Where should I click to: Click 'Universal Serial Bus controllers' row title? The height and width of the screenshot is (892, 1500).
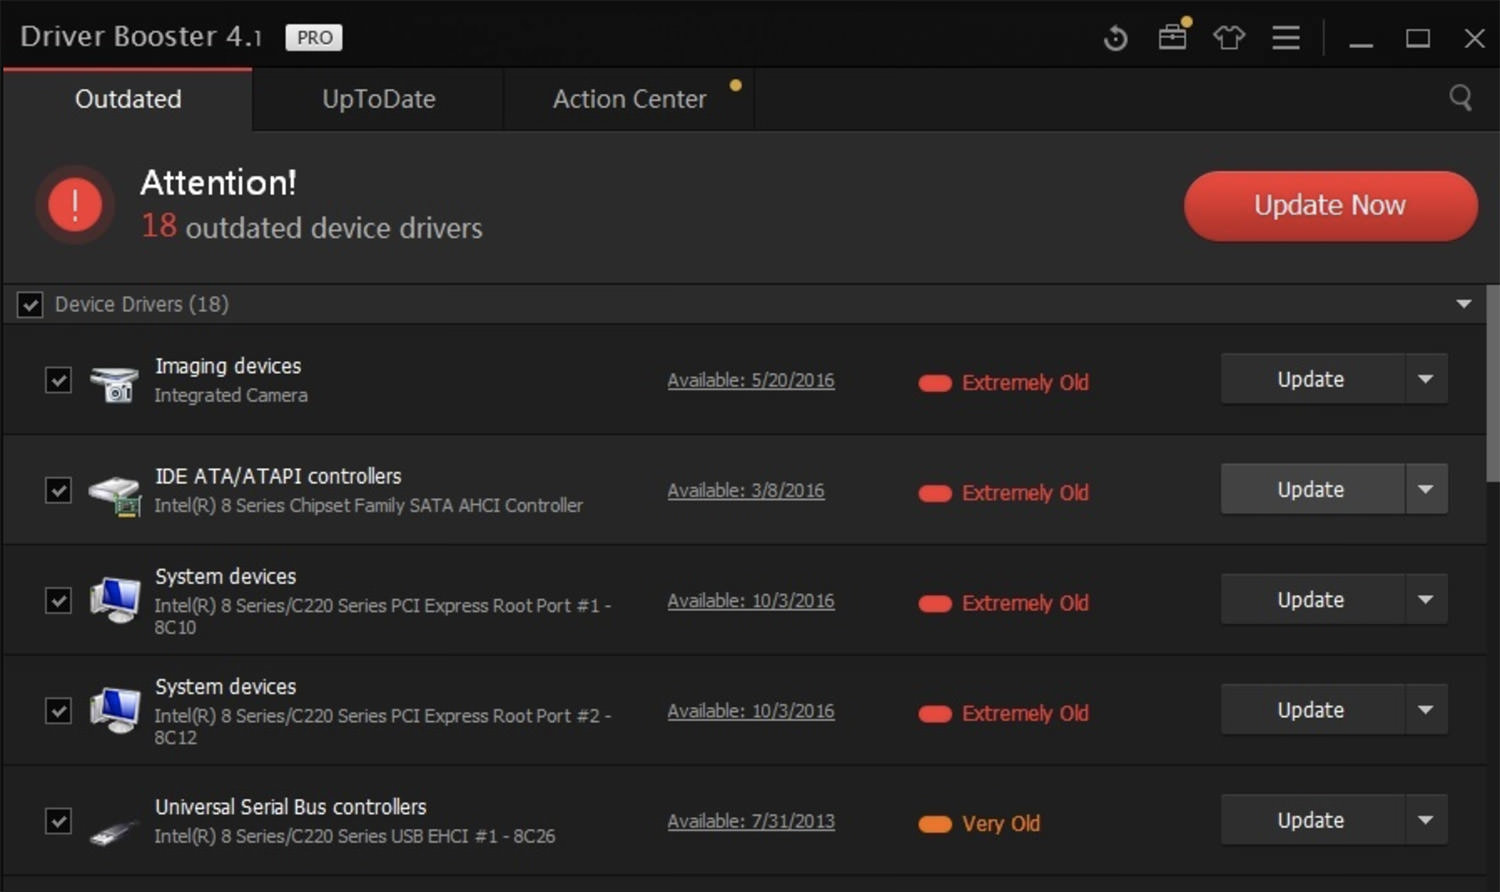tap(291, 806)
